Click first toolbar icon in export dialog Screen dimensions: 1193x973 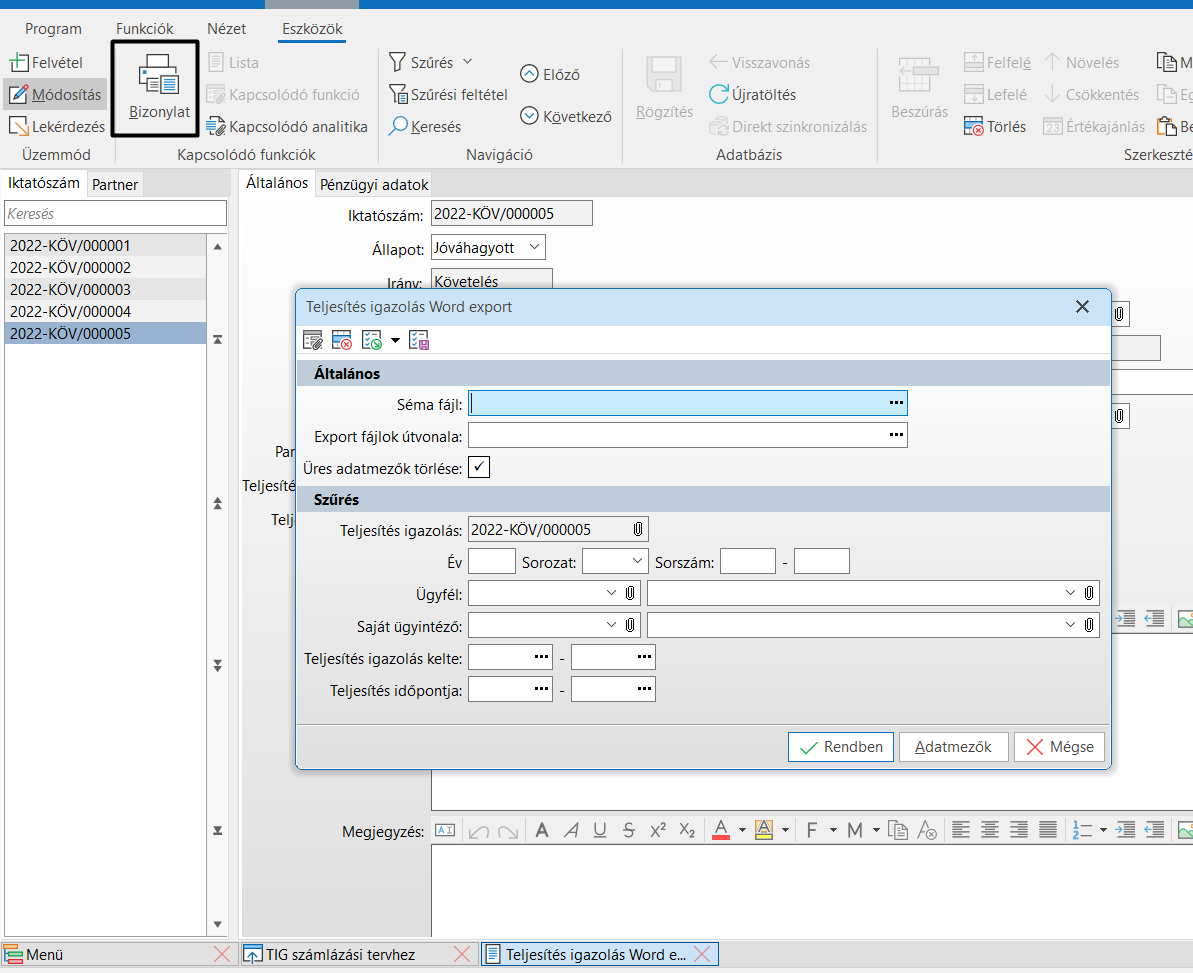pos(313,340)
